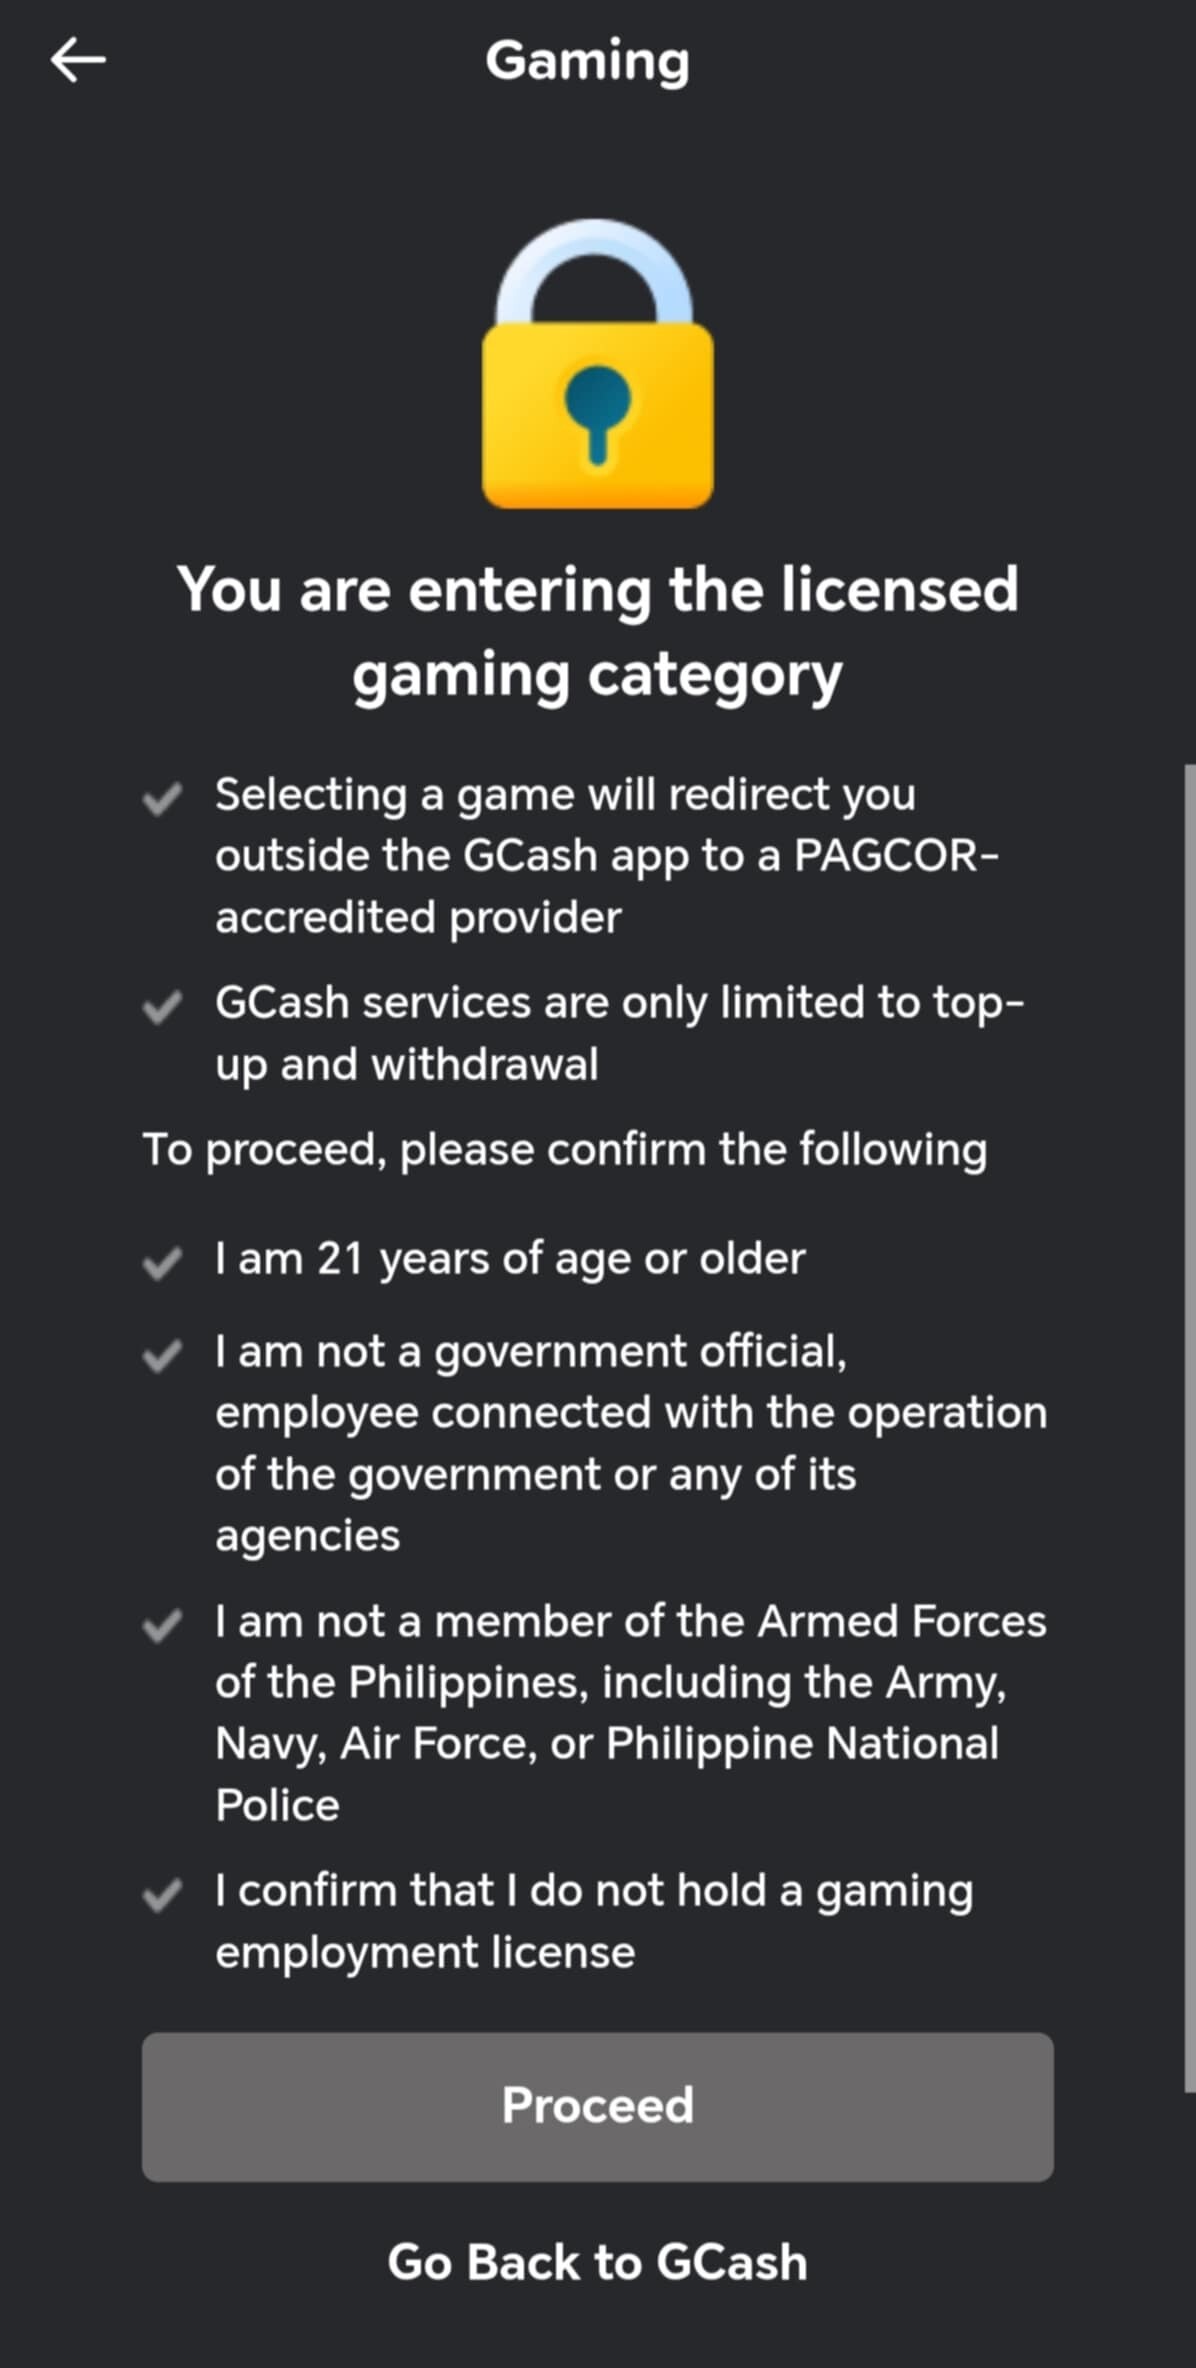Tap the 'GCash services are only limited' statement
Viewport: 1196px width, 2368px height.
tap(620, 1033)
